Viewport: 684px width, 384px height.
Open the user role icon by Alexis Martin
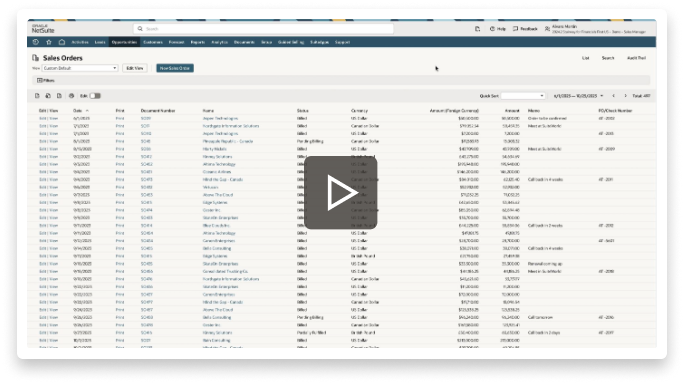pyautogui.click(x=547, y=29)
